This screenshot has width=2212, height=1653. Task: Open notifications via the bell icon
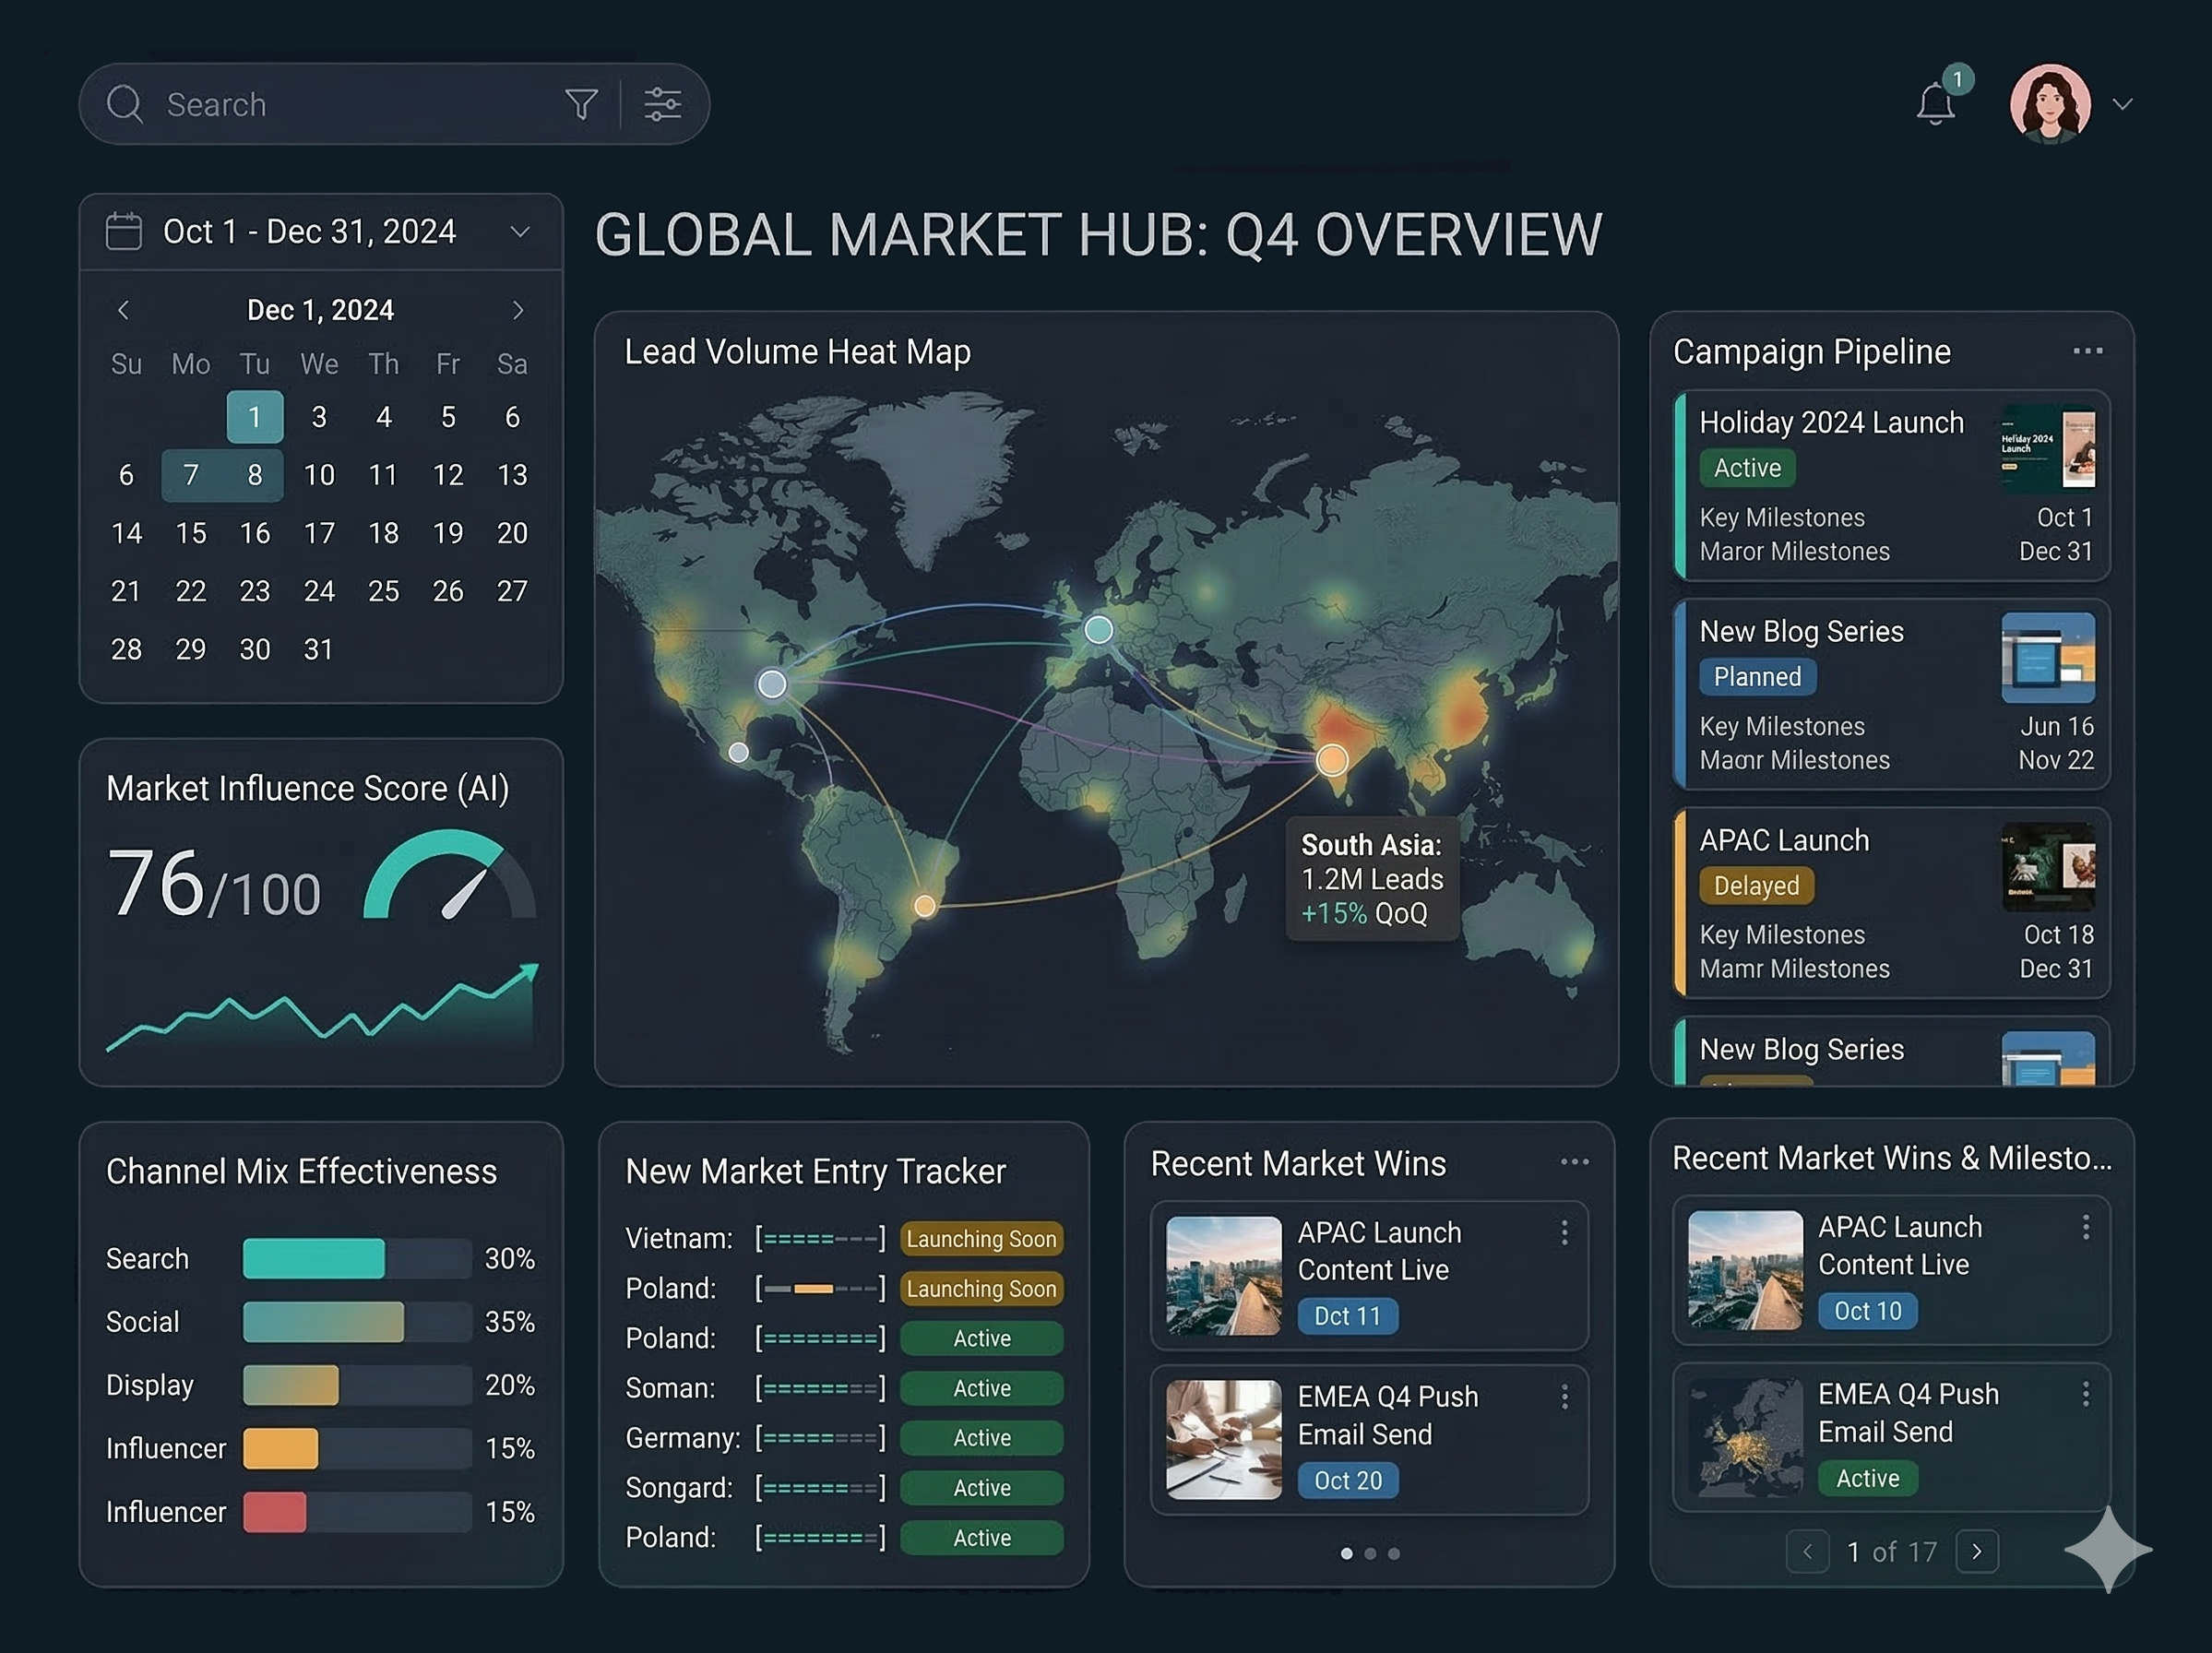point(1937,103)
